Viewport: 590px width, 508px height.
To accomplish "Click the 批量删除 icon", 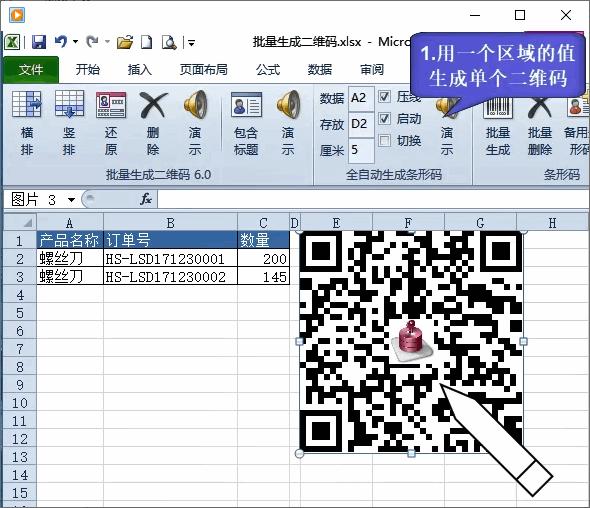I will pos(540,108).
